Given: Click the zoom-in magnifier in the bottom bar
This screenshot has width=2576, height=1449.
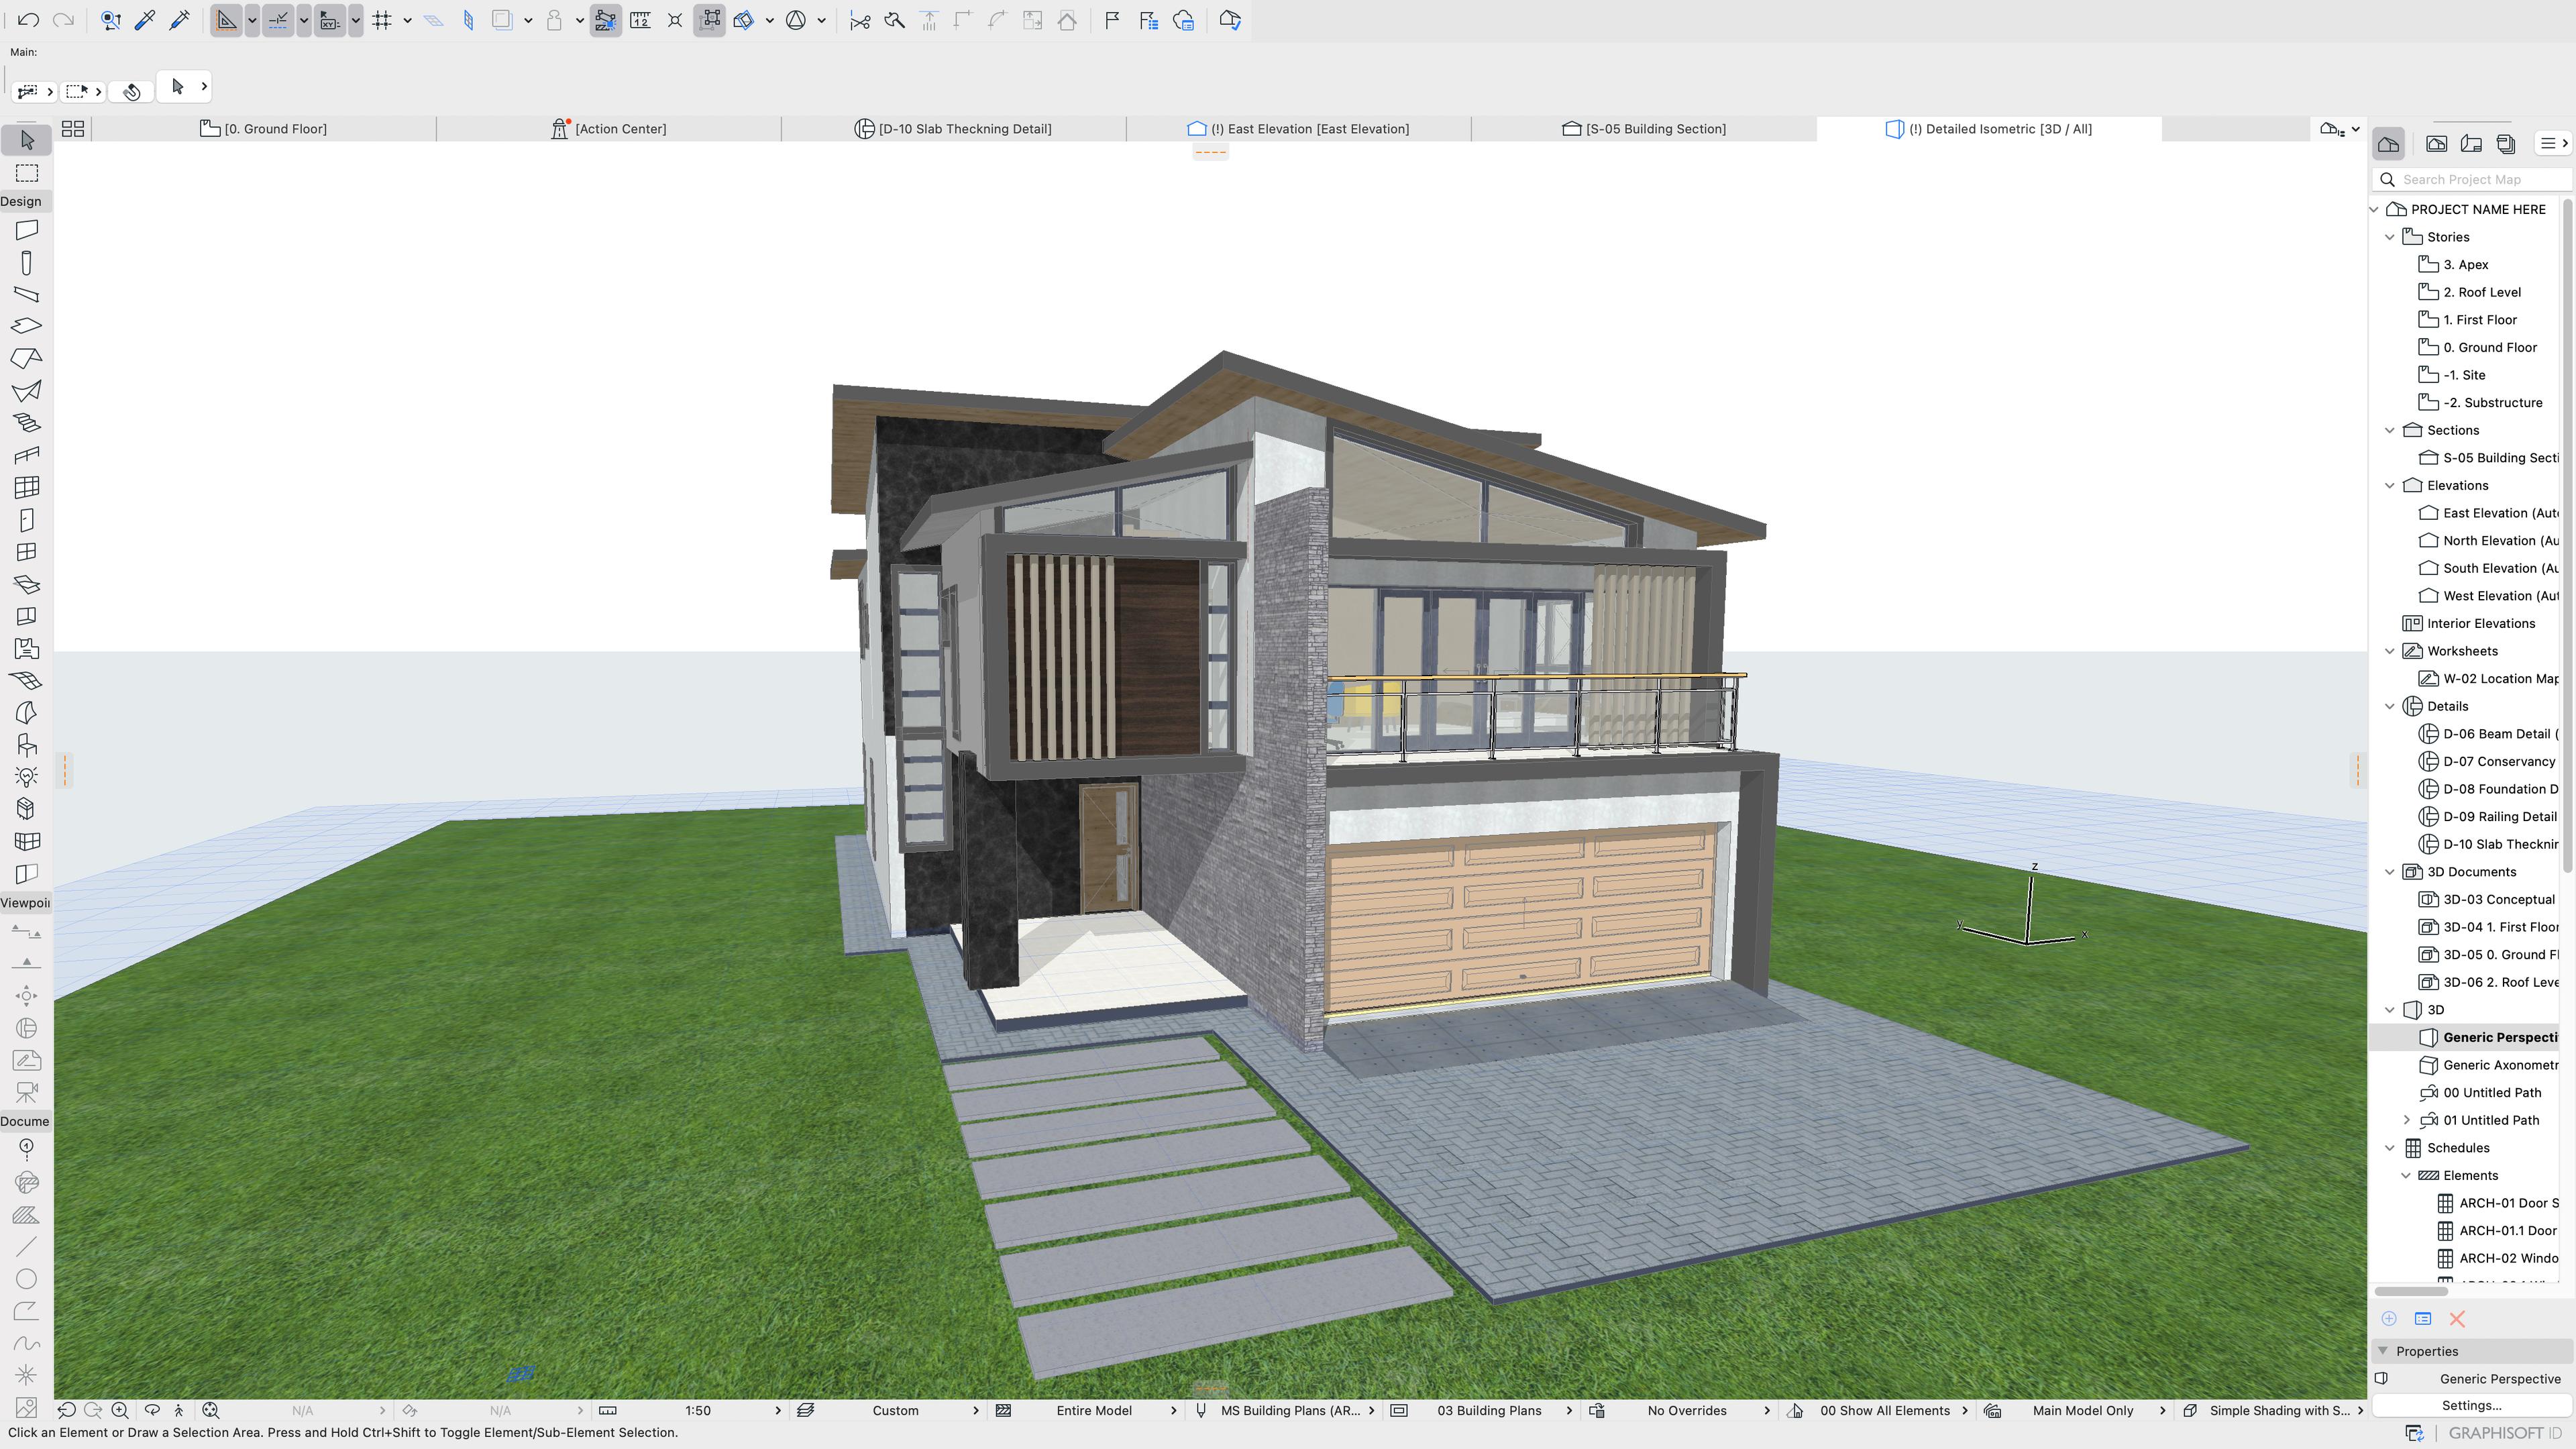Looking at the screenshot, I should (120, 1410).
